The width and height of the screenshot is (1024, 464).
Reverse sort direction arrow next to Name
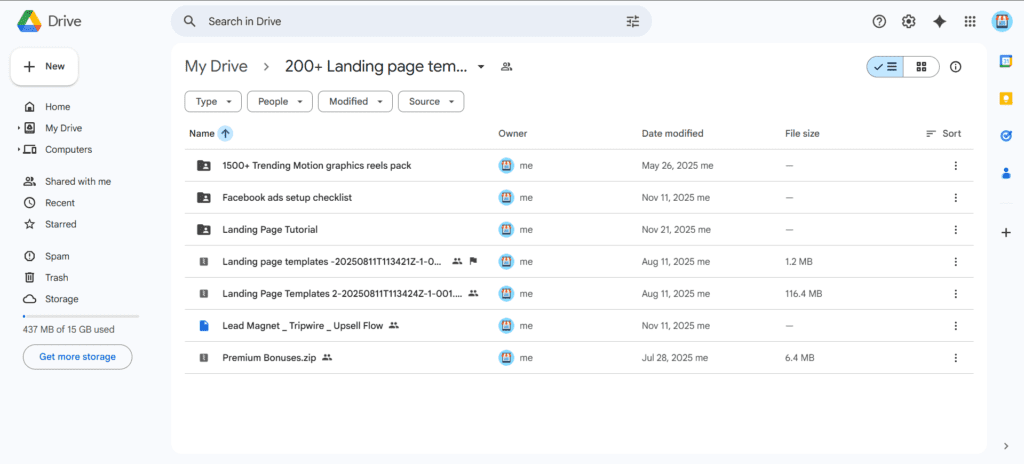[x=225, y=133]
